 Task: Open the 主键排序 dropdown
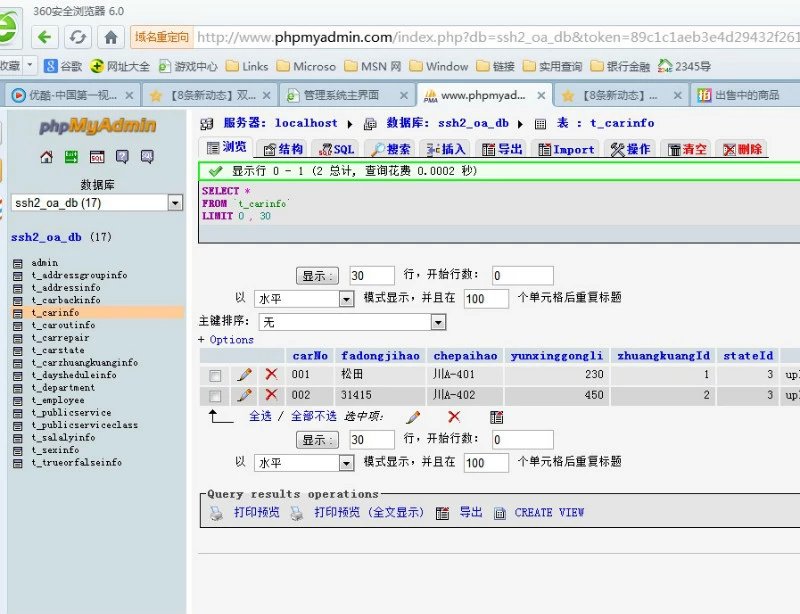tap(438, 323)
